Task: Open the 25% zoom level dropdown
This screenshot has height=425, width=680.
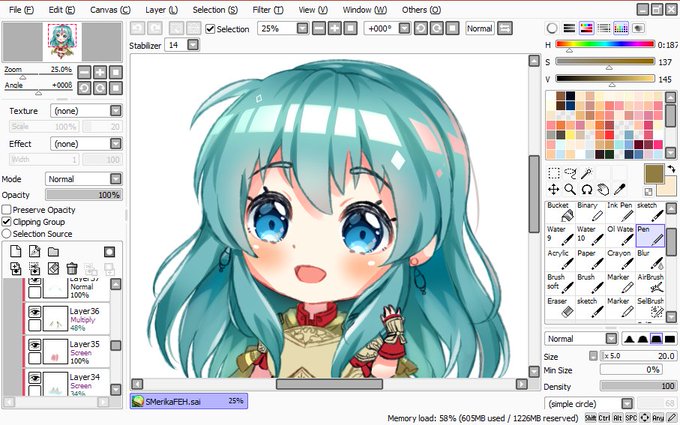Action: (x=302, y=29)
